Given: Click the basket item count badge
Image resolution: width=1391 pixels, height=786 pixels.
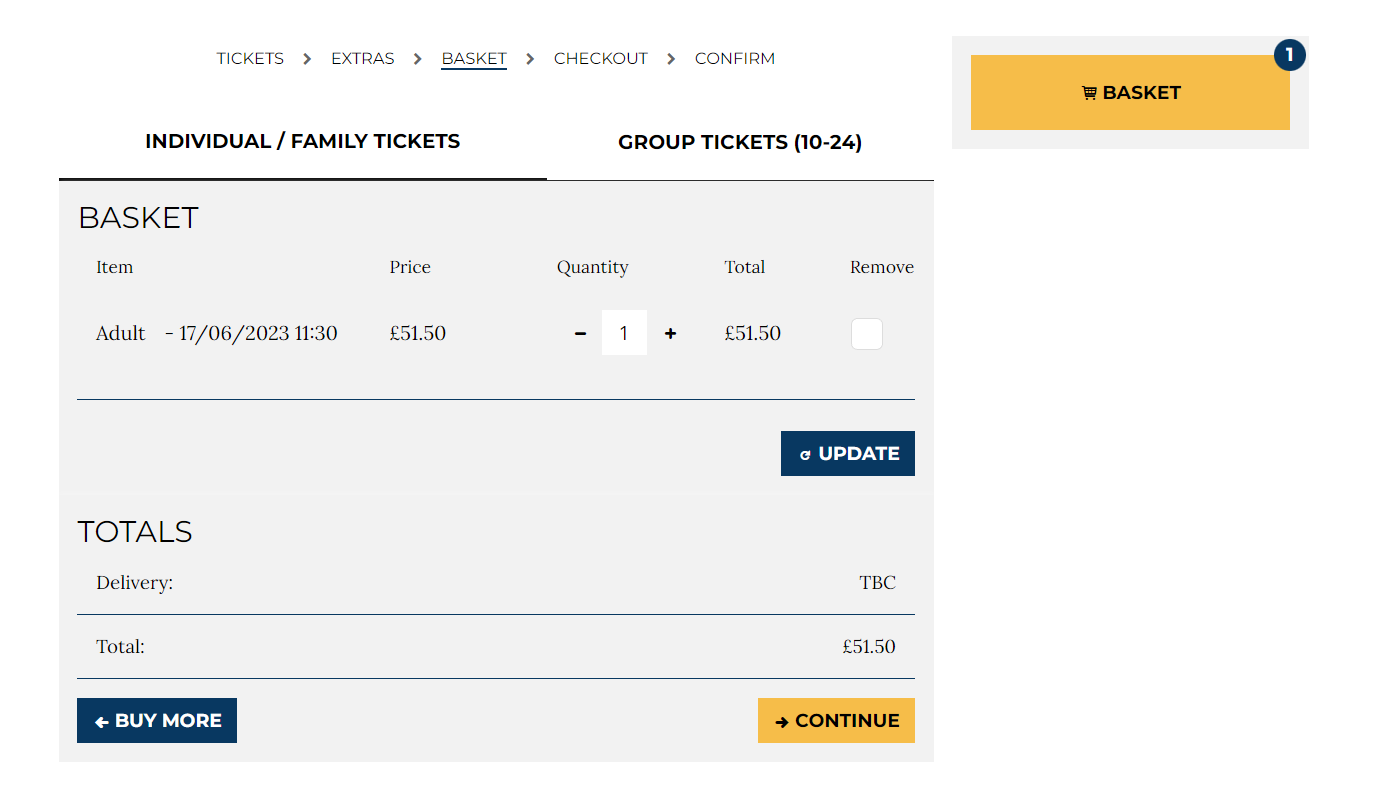Looking at the screenshot, I should click(1289, 55).
